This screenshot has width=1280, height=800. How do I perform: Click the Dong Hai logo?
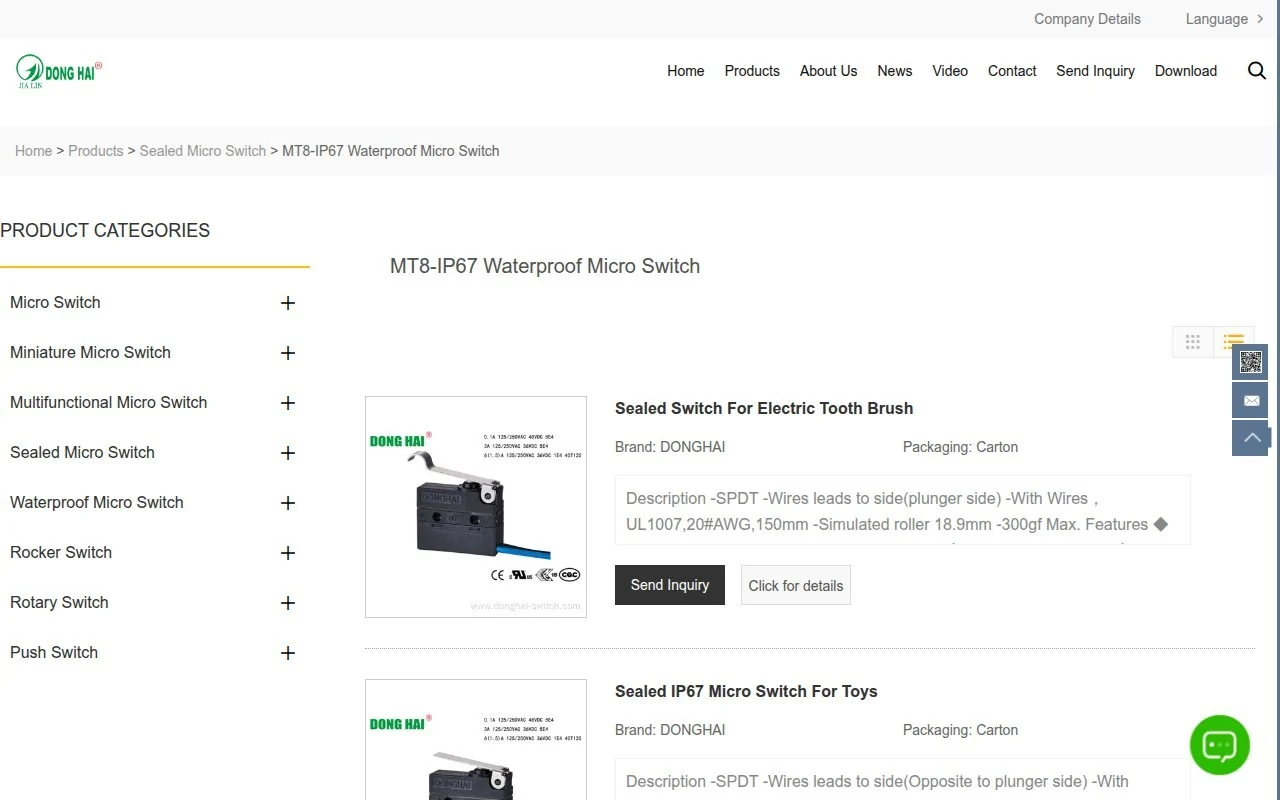point(59,71)
